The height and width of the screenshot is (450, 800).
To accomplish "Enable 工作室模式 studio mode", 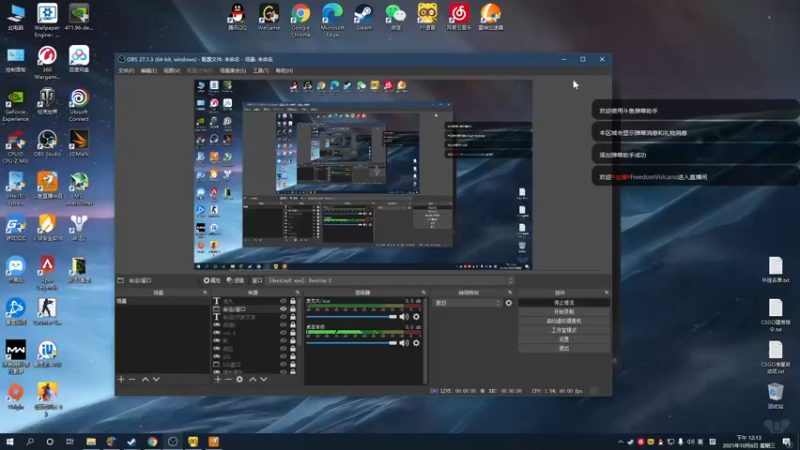I will (564, 330).
